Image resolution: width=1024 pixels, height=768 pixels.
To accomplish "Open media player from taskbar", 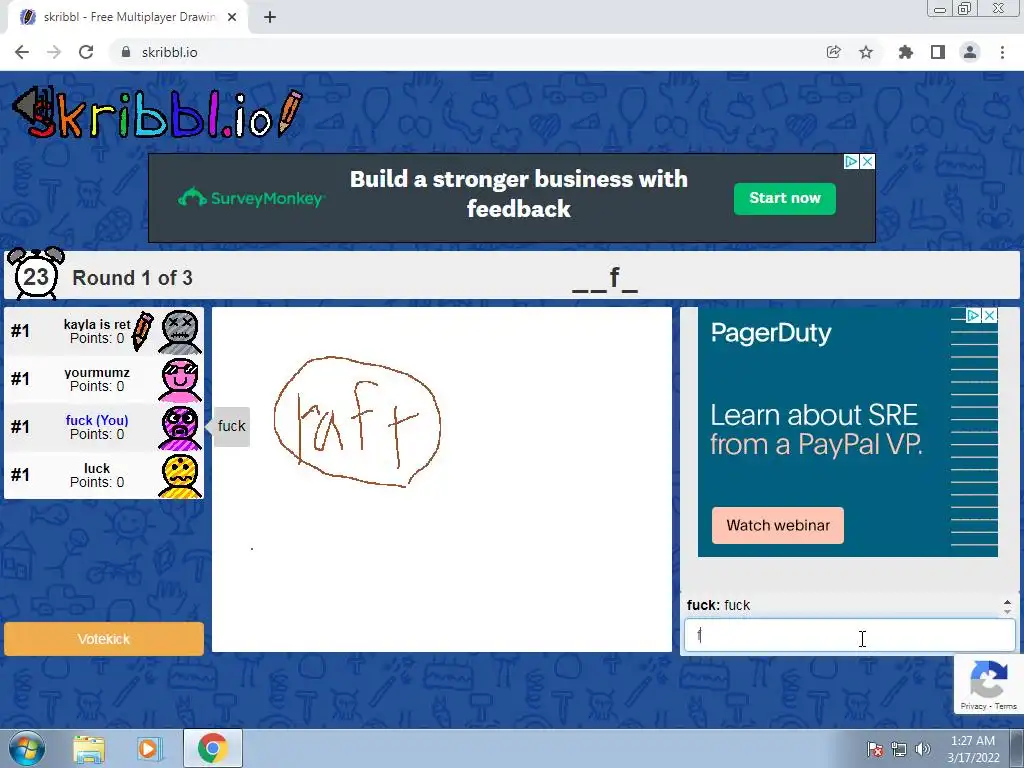I will click(148, 748).
